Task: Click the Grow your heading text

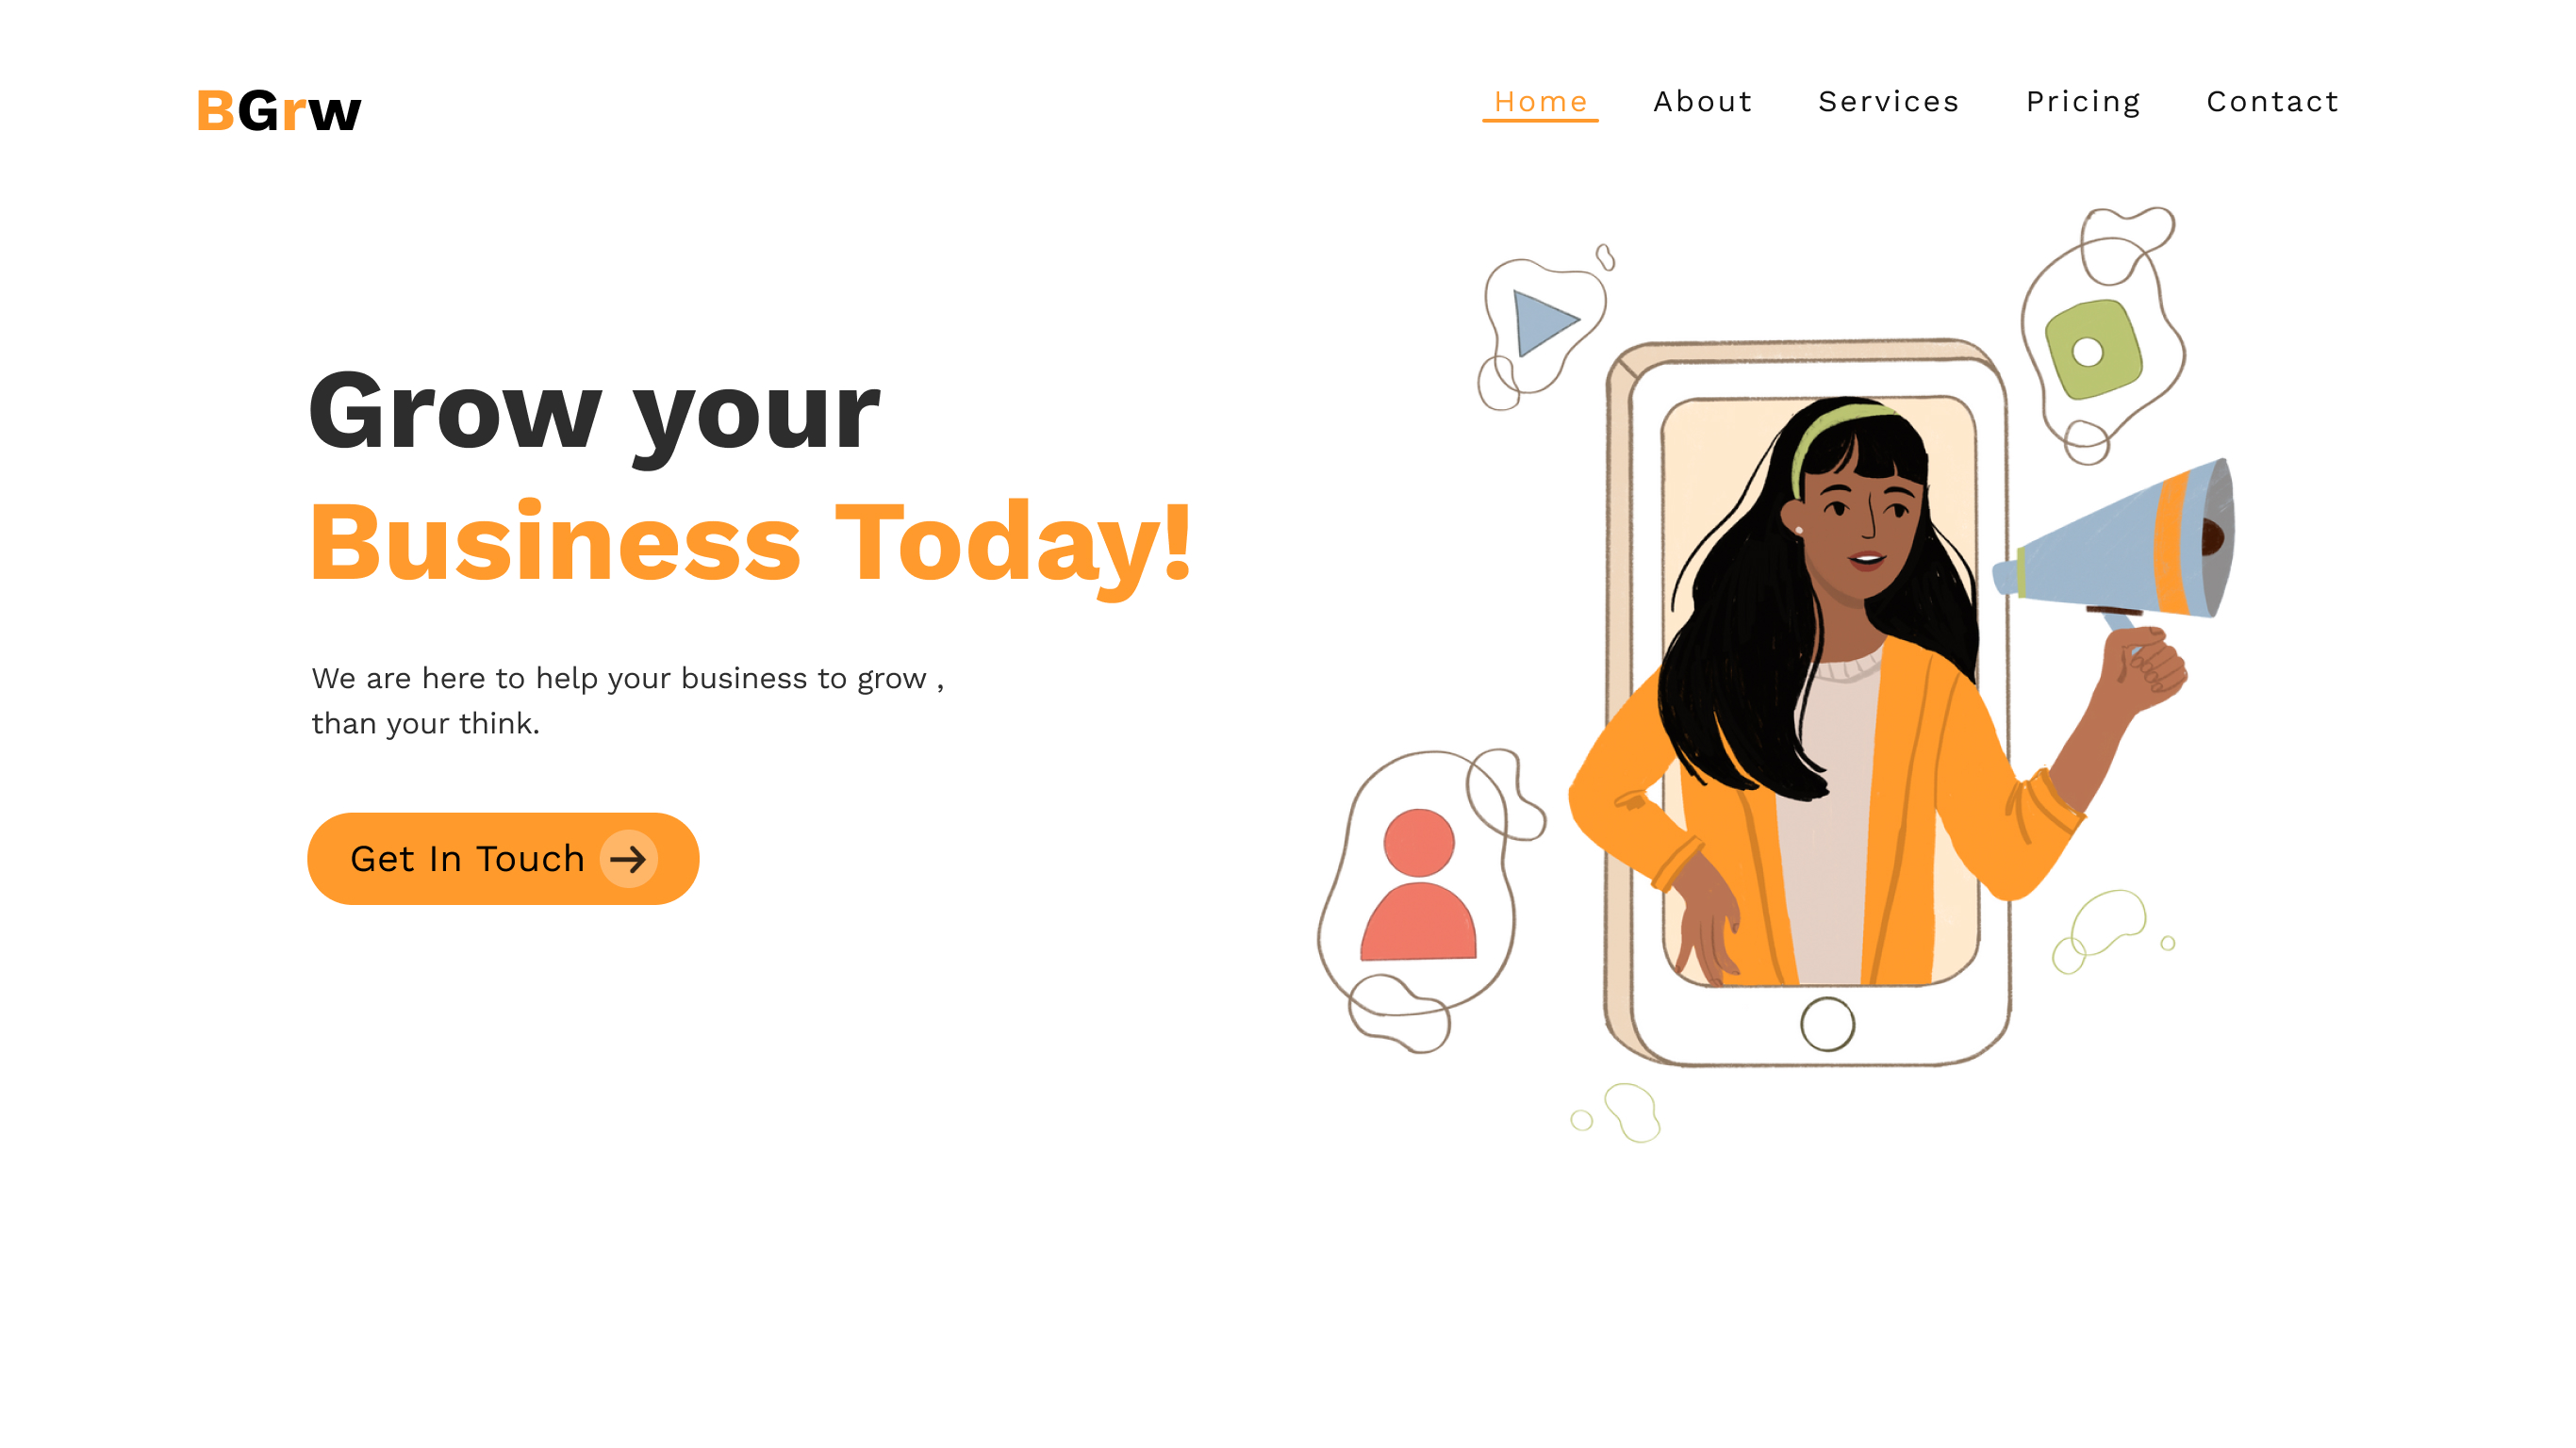Action: point(594,411)
